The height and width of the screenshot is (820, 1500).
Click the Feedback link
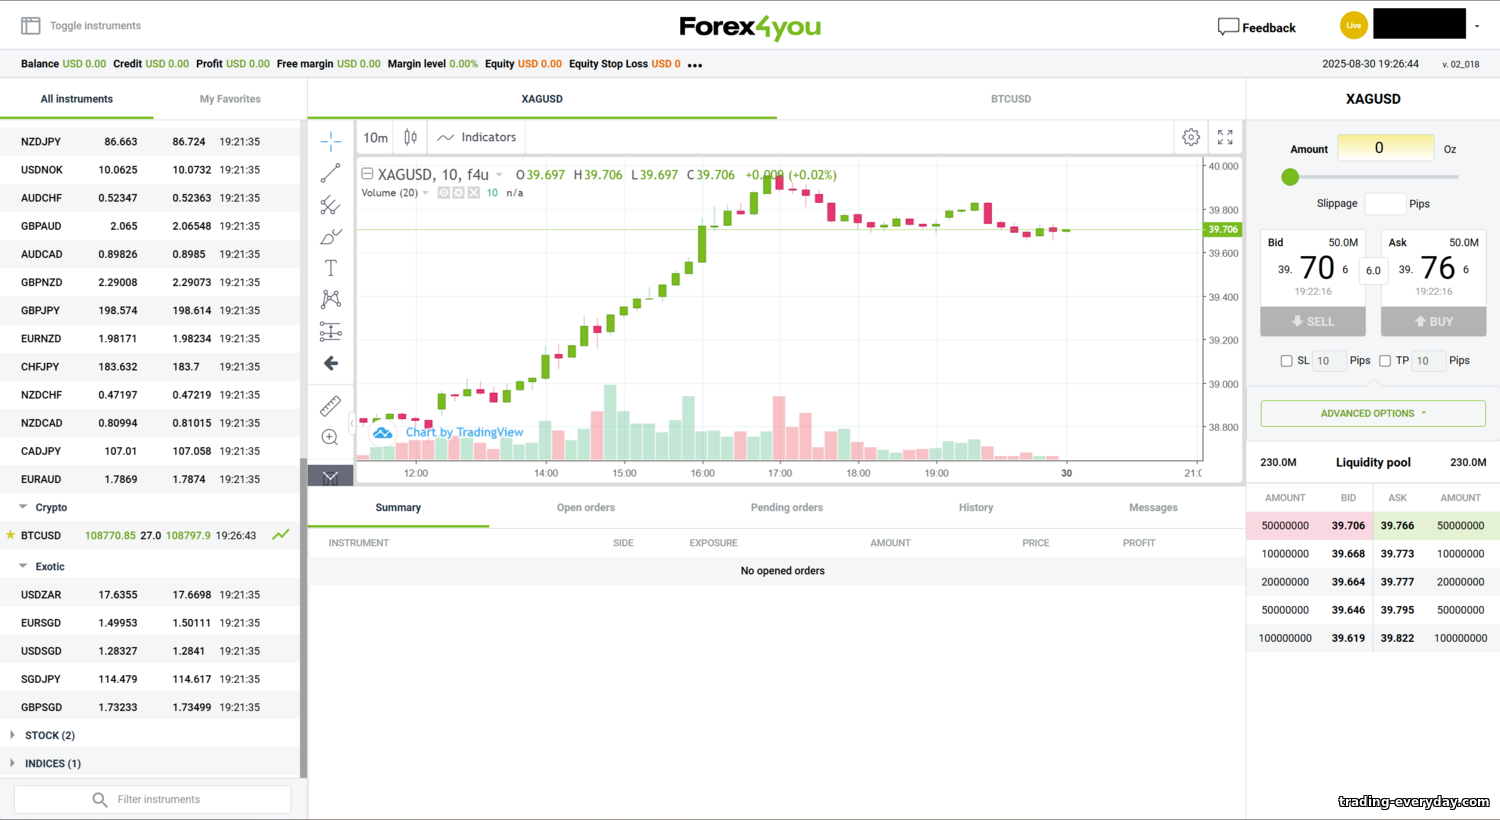pos(1256,27)
